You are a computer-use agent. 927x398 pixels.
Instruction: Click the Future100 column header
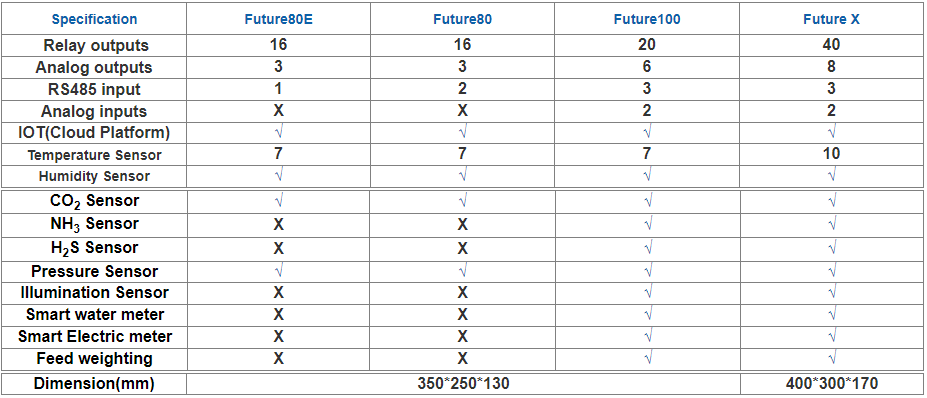click(647, 19)
